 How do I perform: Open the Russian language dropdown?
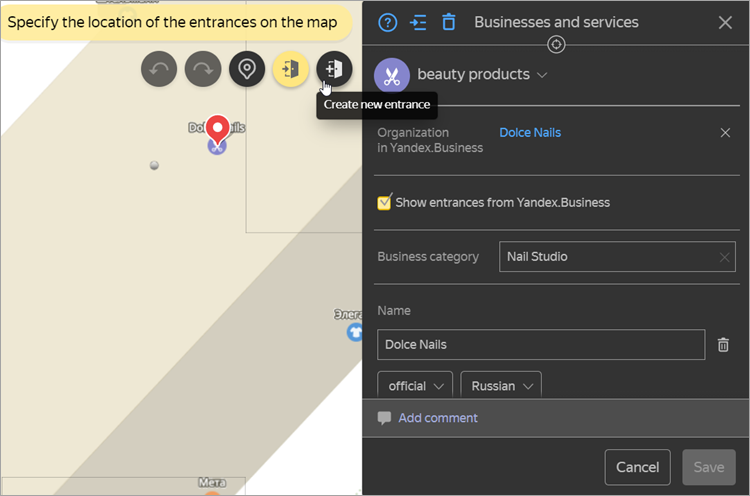(501, 386)
